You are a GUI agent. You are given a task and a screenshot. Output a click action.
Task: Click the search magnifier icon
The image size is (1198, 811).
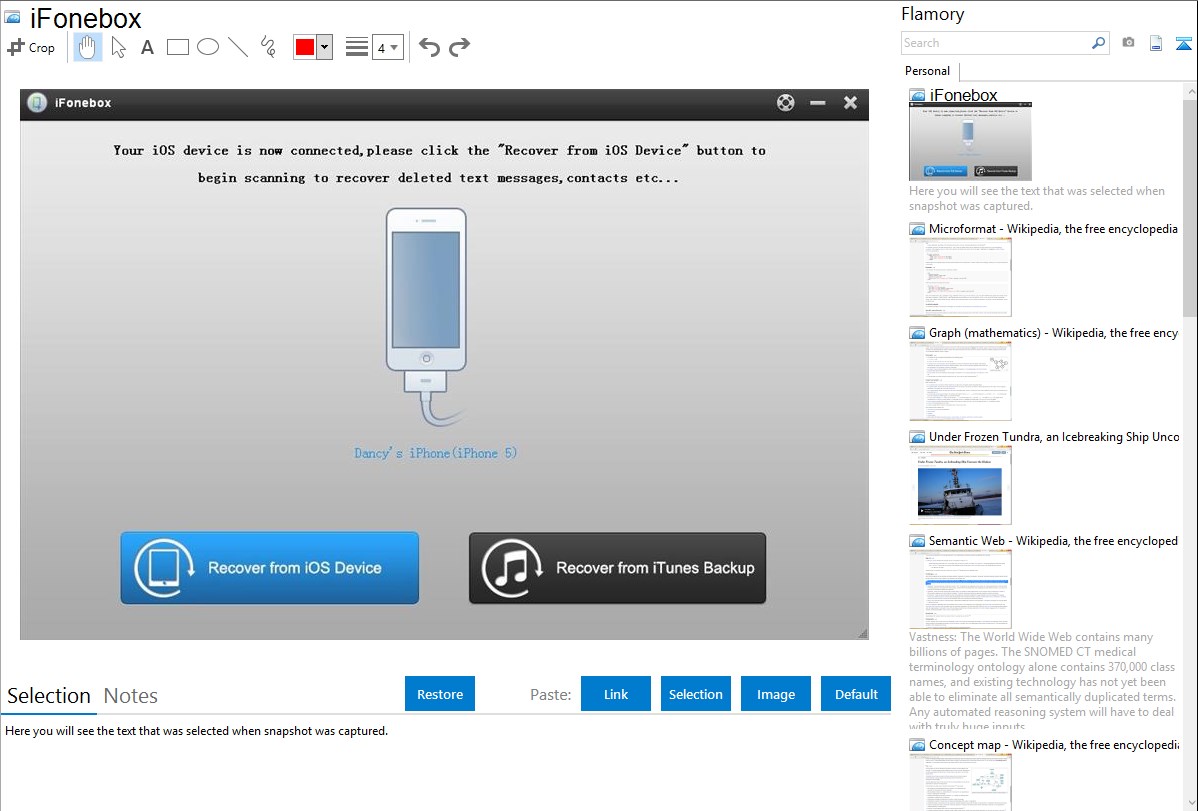[1099, 43]
